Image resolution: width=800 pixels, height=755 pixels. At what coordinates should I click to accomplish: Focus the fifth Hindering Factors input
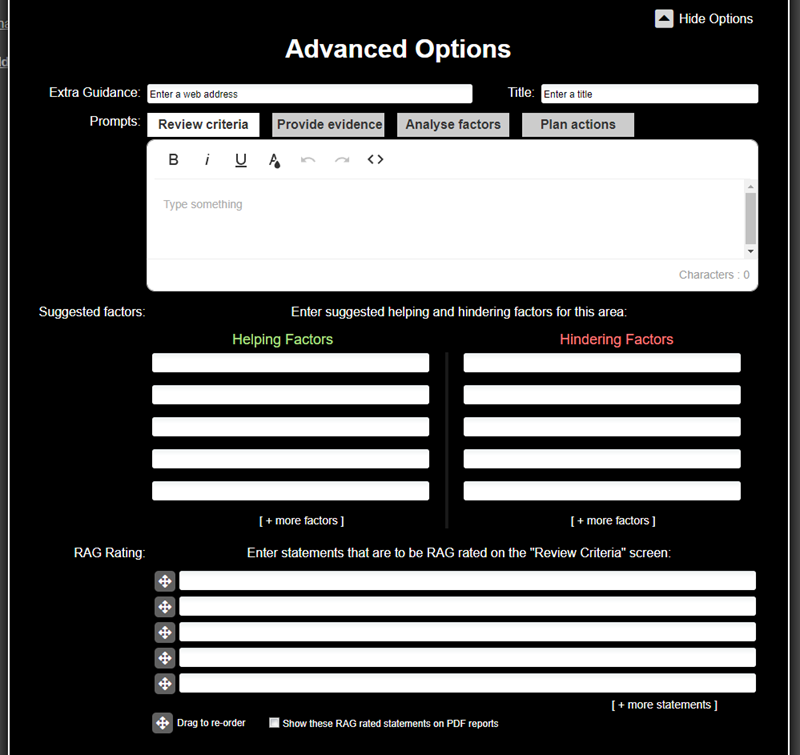[x=602, y=491]
